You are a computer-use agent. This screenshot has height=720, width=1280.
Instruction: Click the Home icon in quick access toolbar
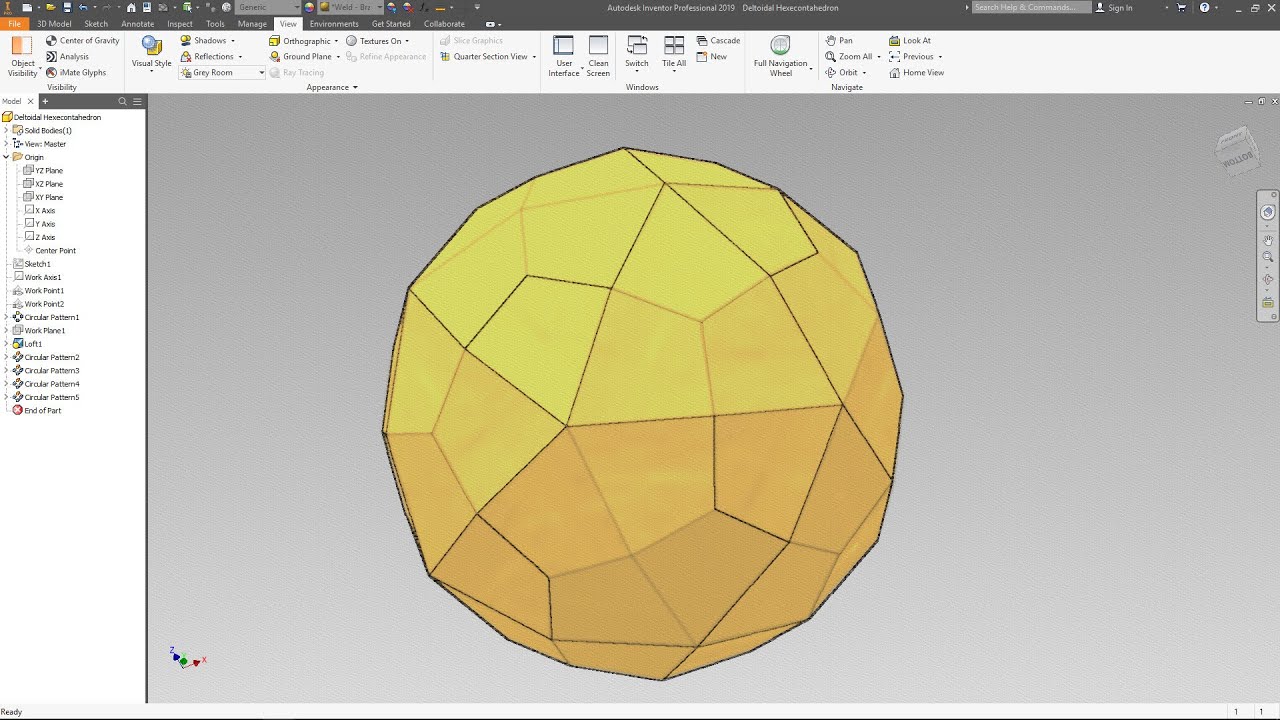[131, 7]
